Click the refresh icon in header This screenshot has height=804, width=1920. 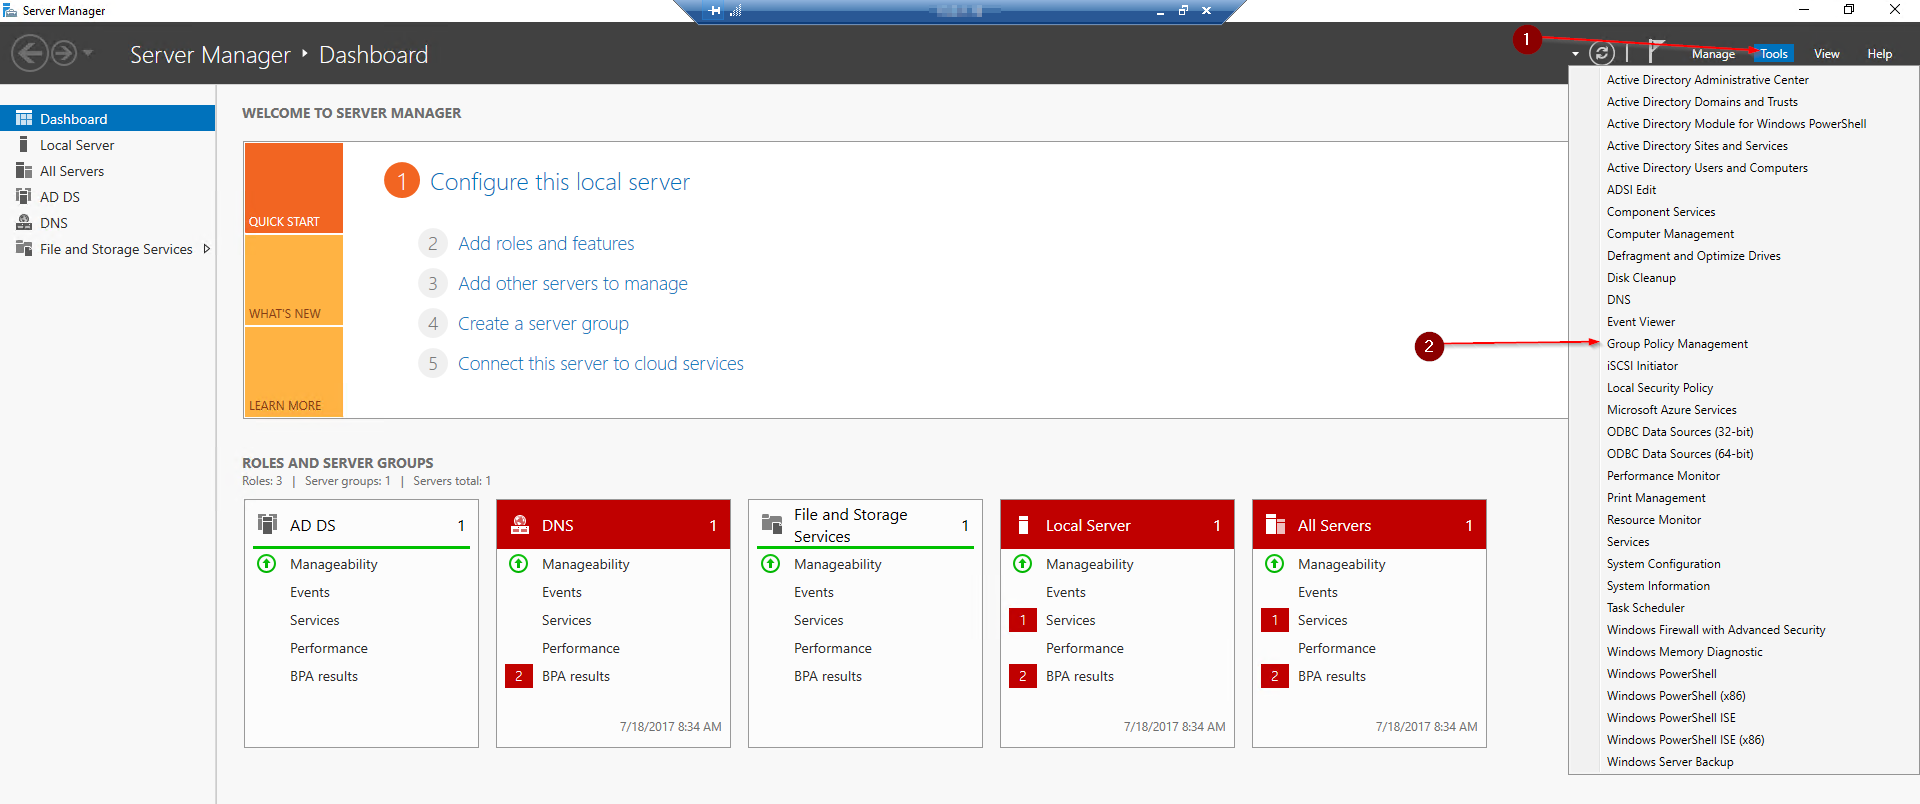1602,54
